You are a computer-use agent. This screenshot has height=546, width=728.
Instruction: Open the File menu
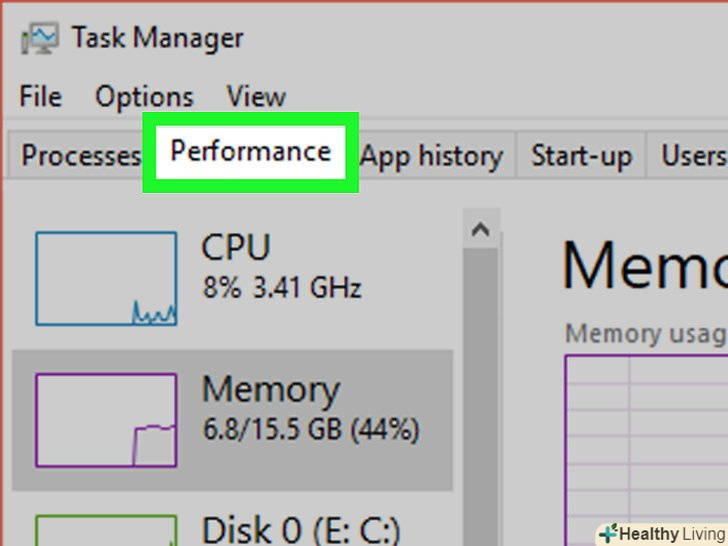[x=41, y=97]
